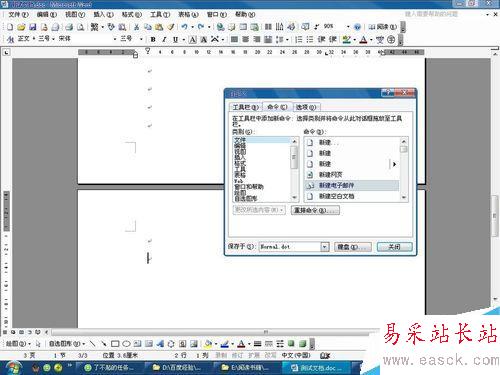Open the Zoom 90% dropdown

point(348,27)
